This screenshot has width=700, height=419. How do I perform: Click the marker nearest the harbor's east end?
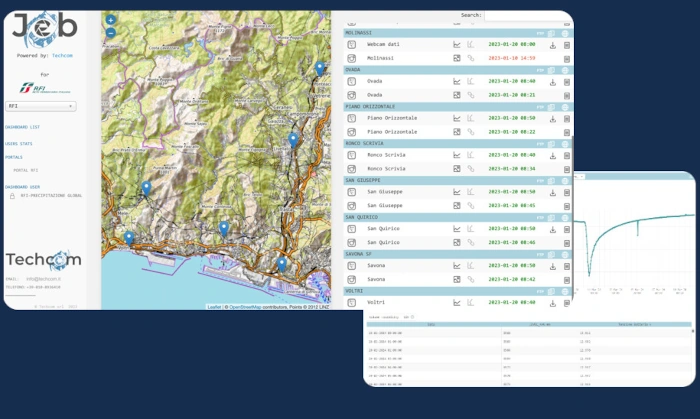tap(282, 264)
